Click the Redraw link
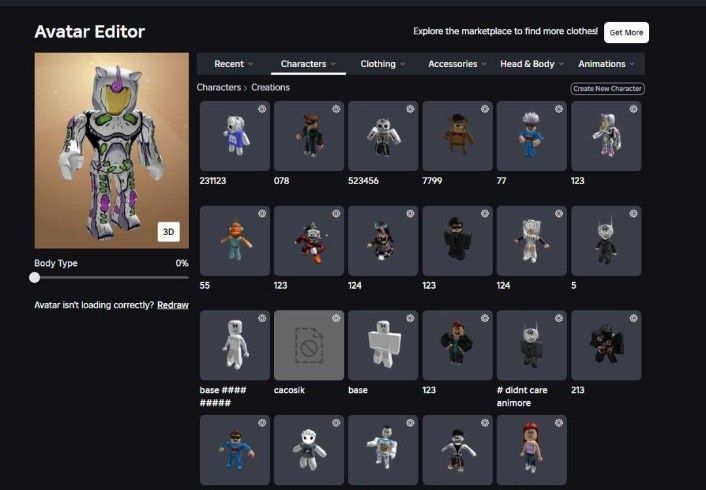706x490 pixels. coord(173,305)
